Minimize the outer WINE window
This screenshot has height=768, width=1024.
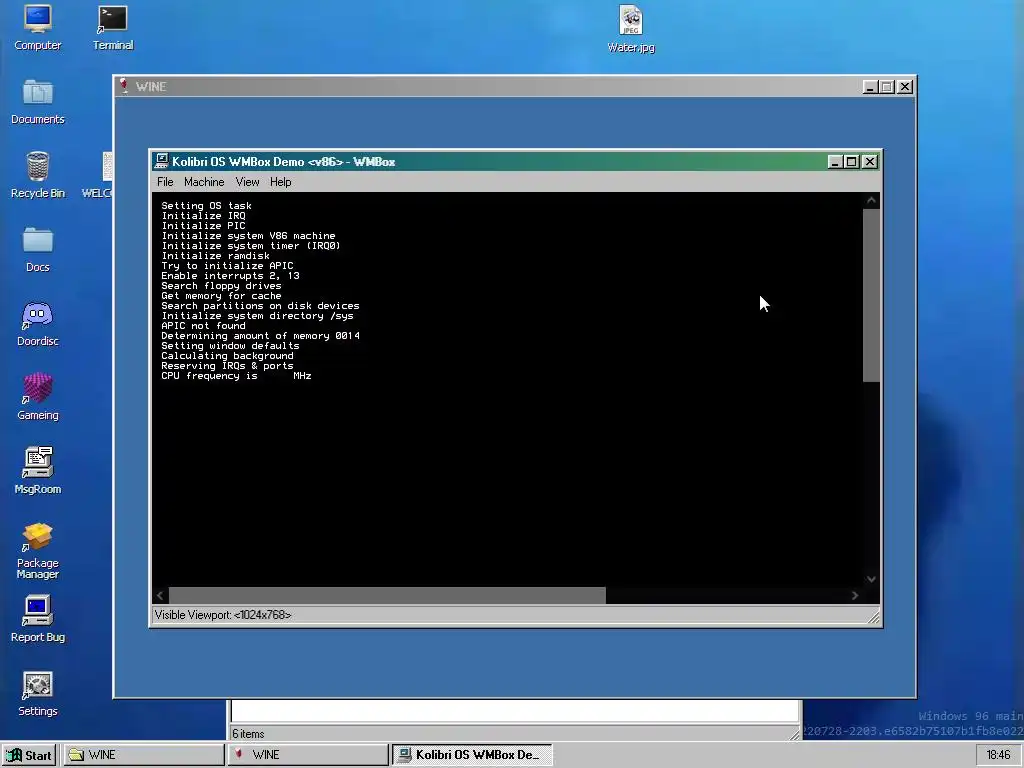click(x=870, y=87)
